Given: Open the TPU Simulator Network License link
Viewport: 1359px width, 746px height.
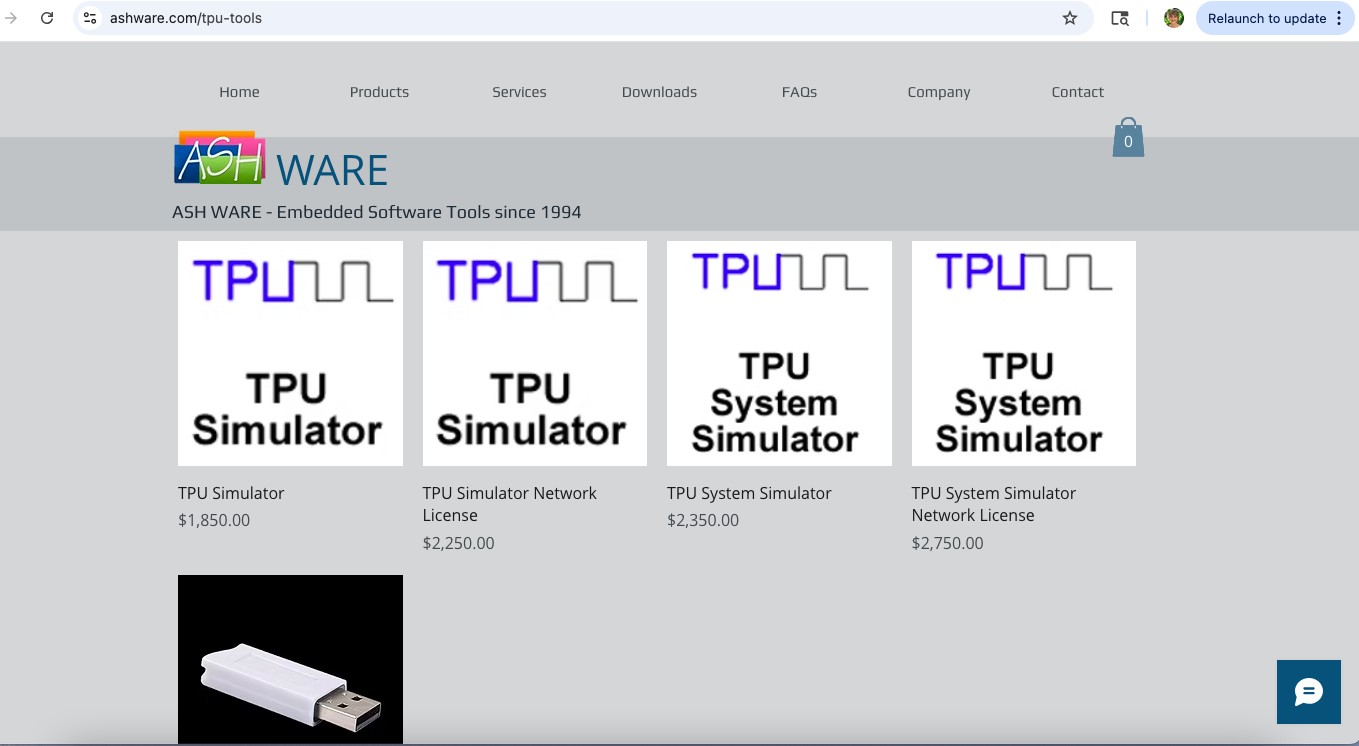Looking at the screenshot, I should [509, 504].
